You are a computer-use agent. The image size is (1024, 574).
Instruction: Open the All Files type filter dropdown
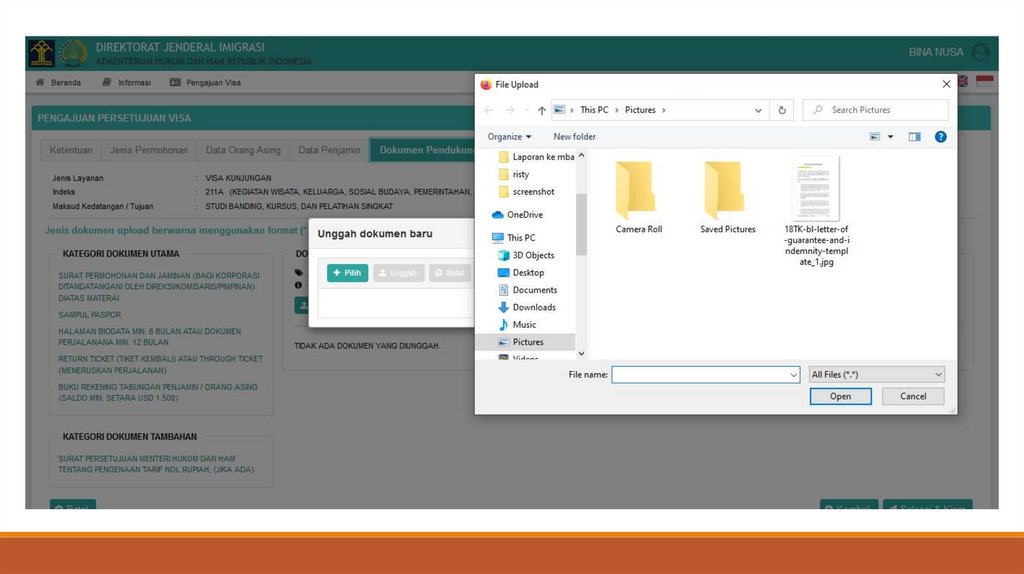[x=876, y=374]
